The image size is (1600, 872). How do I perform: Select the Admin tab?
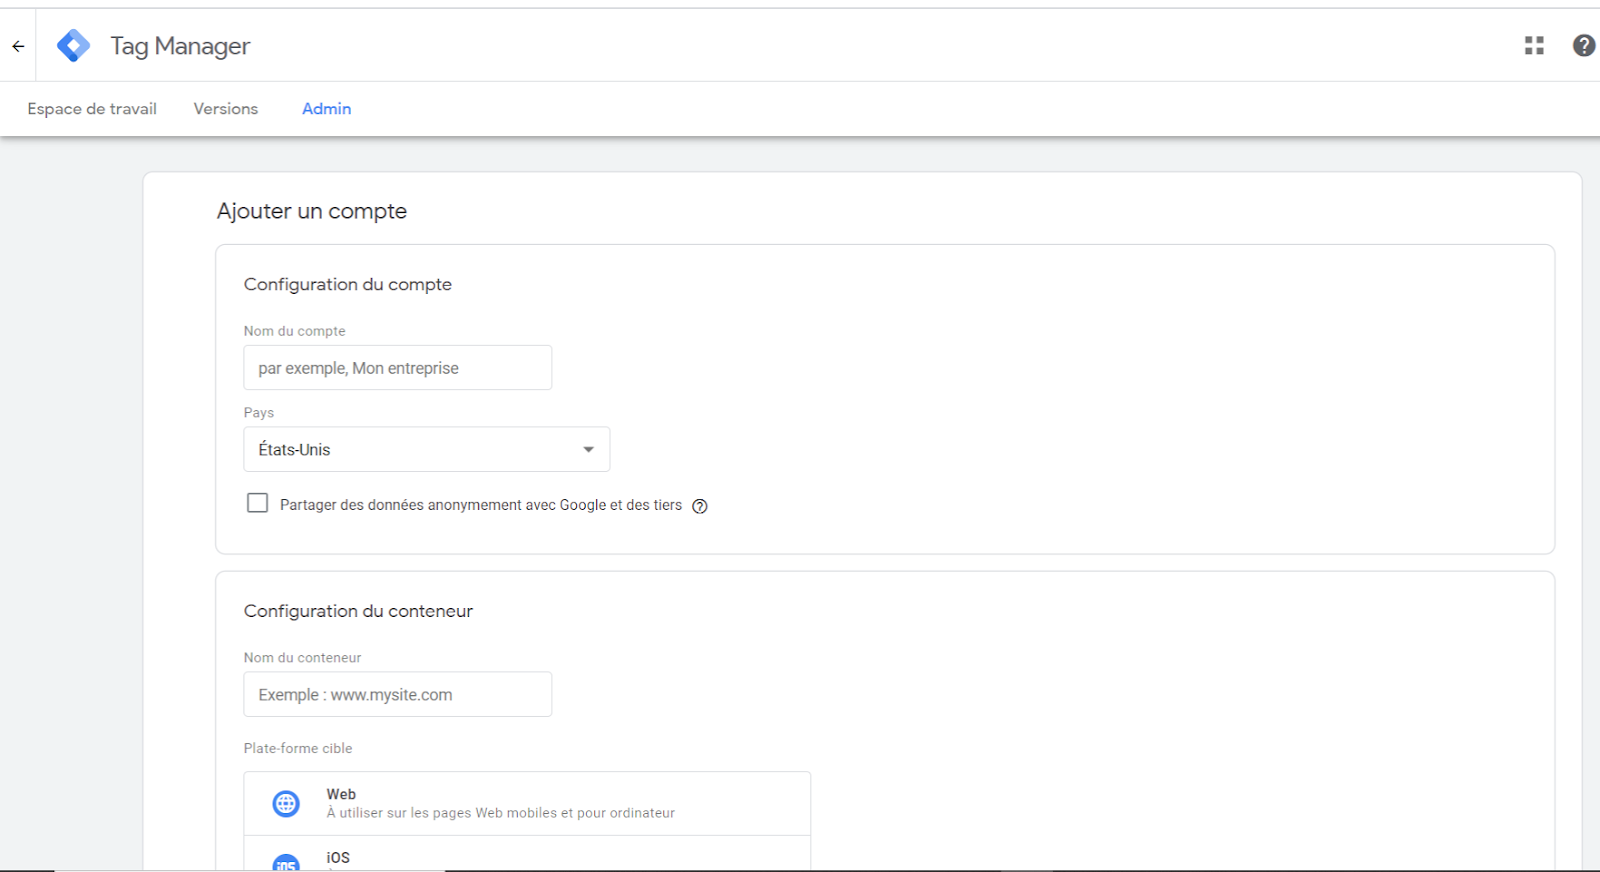tap(326, 109)
